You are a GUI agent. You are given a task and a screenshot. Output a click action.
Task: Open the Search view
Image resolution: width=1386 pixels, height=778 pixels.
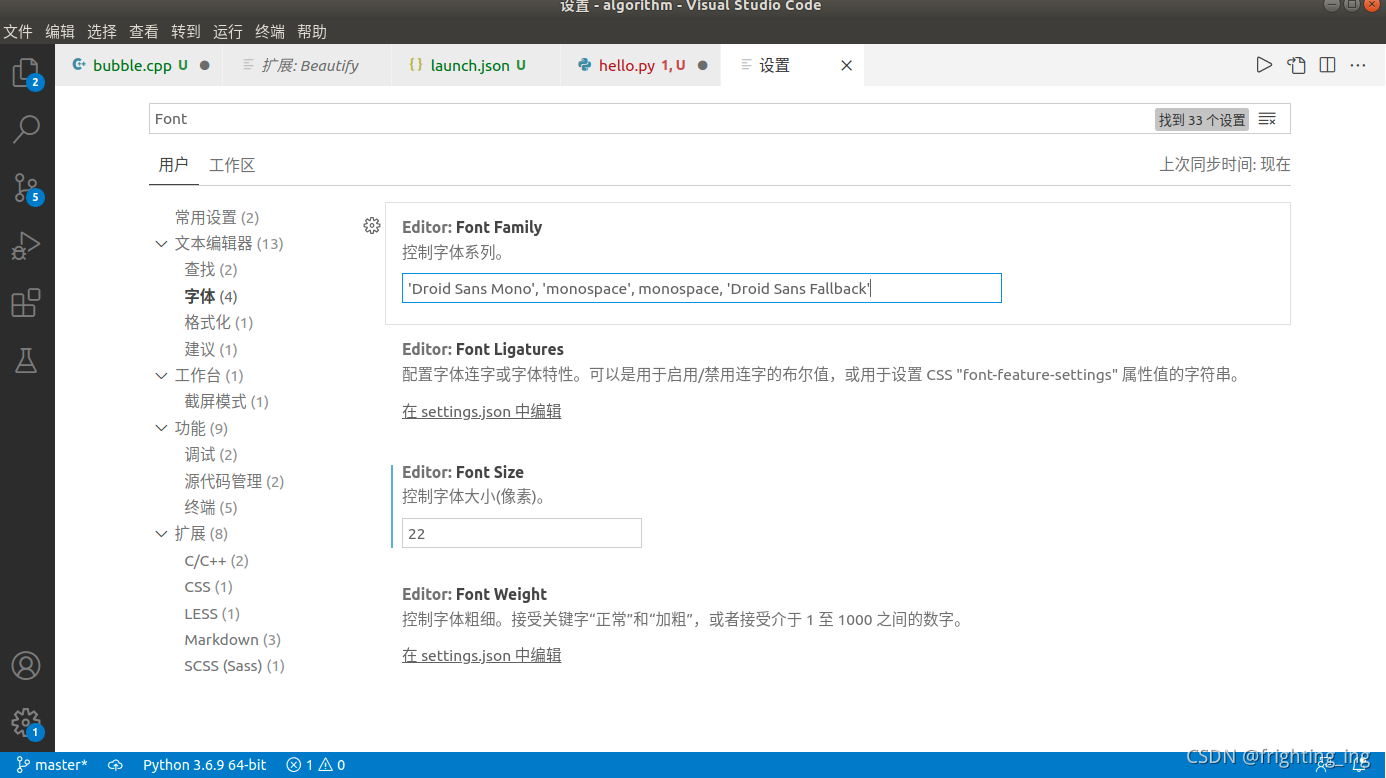[x=27, y=130]
